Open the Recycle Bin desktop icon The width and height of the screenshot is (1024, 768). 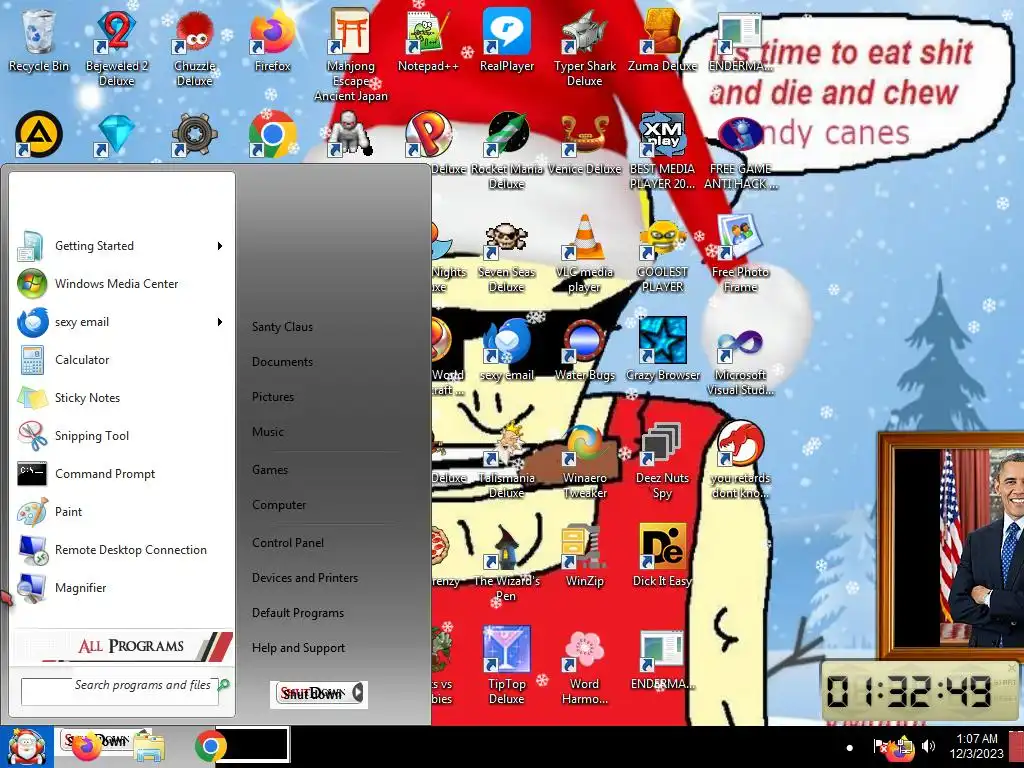(x=39, y=40)
